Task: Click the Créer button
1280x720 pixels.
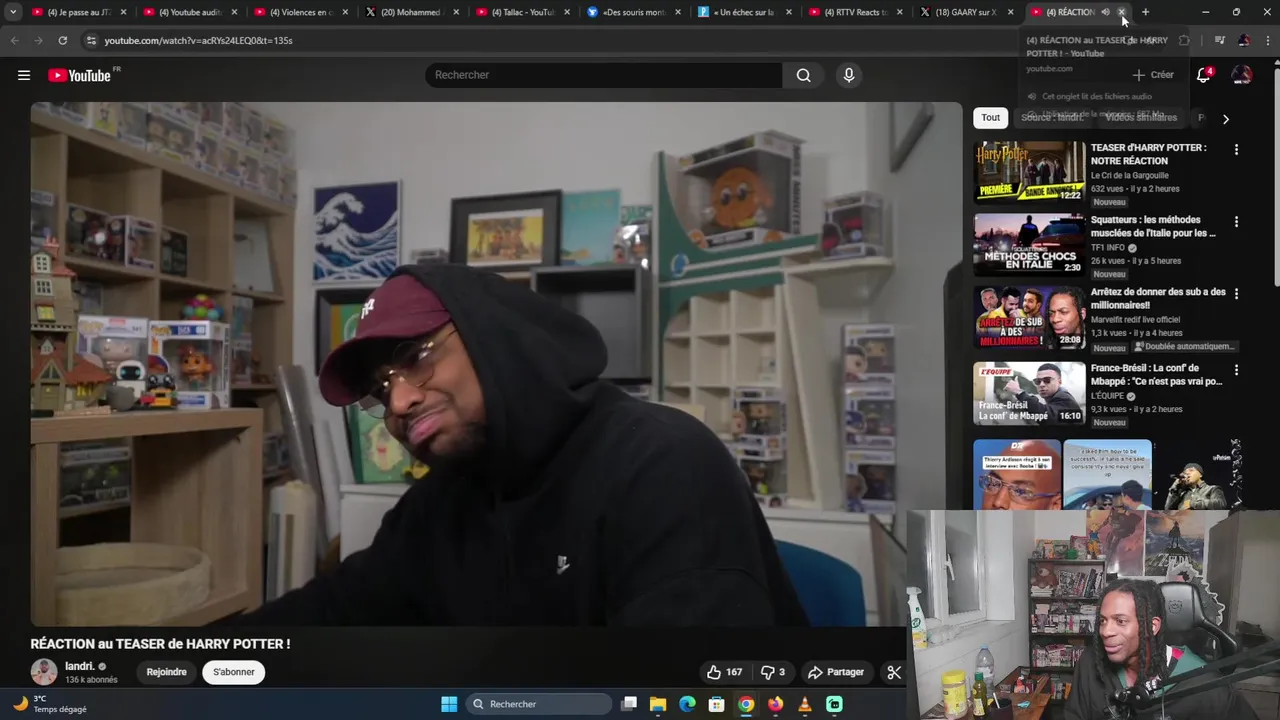Action: (x=1153, y=75)
